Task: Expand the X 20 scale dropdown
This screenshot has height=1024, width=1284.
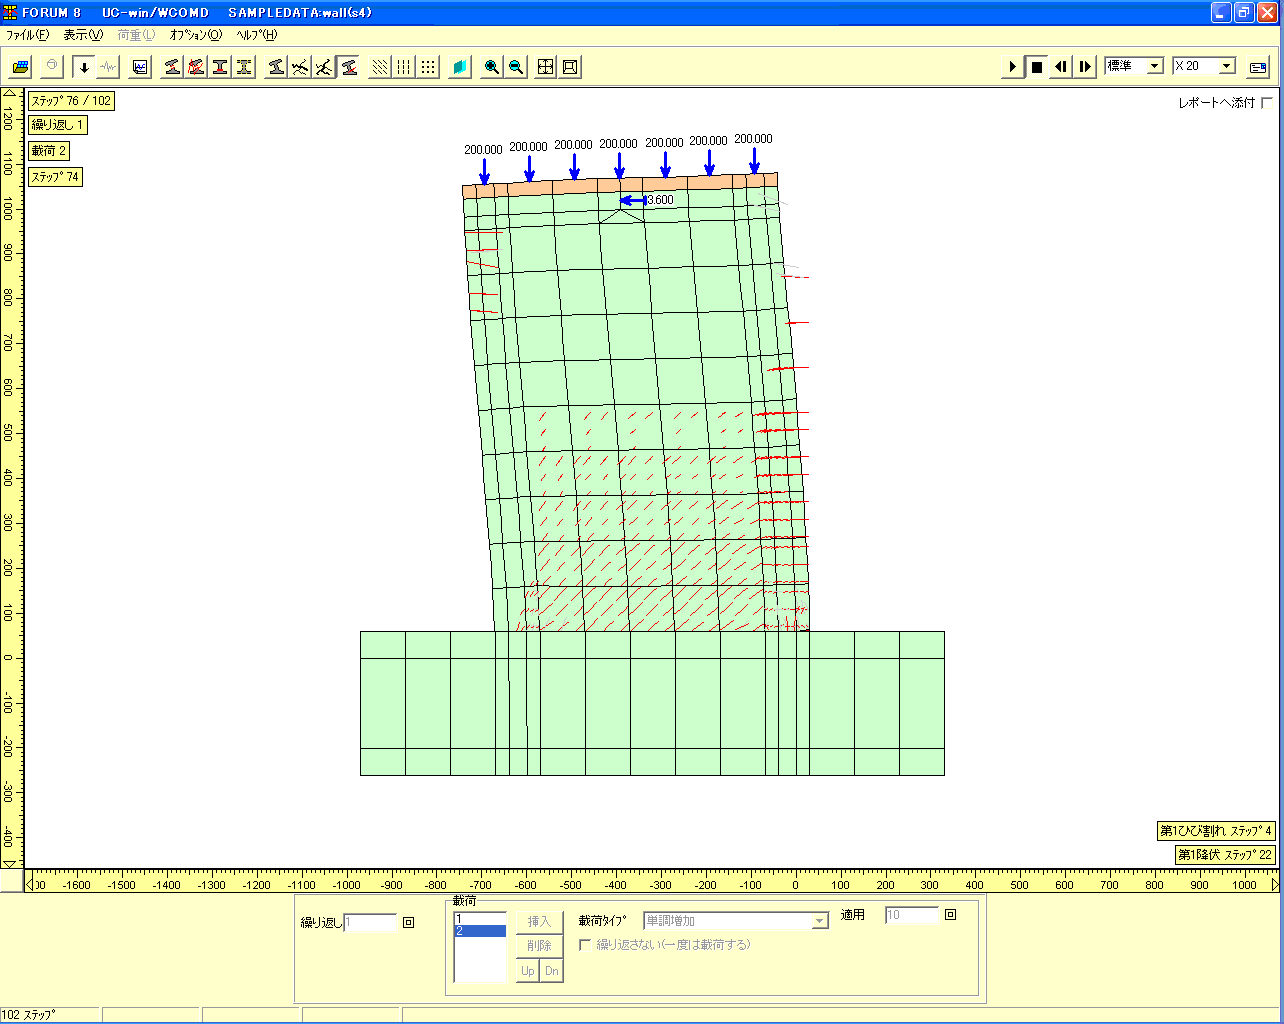Action: click(x=1227, y=66)
